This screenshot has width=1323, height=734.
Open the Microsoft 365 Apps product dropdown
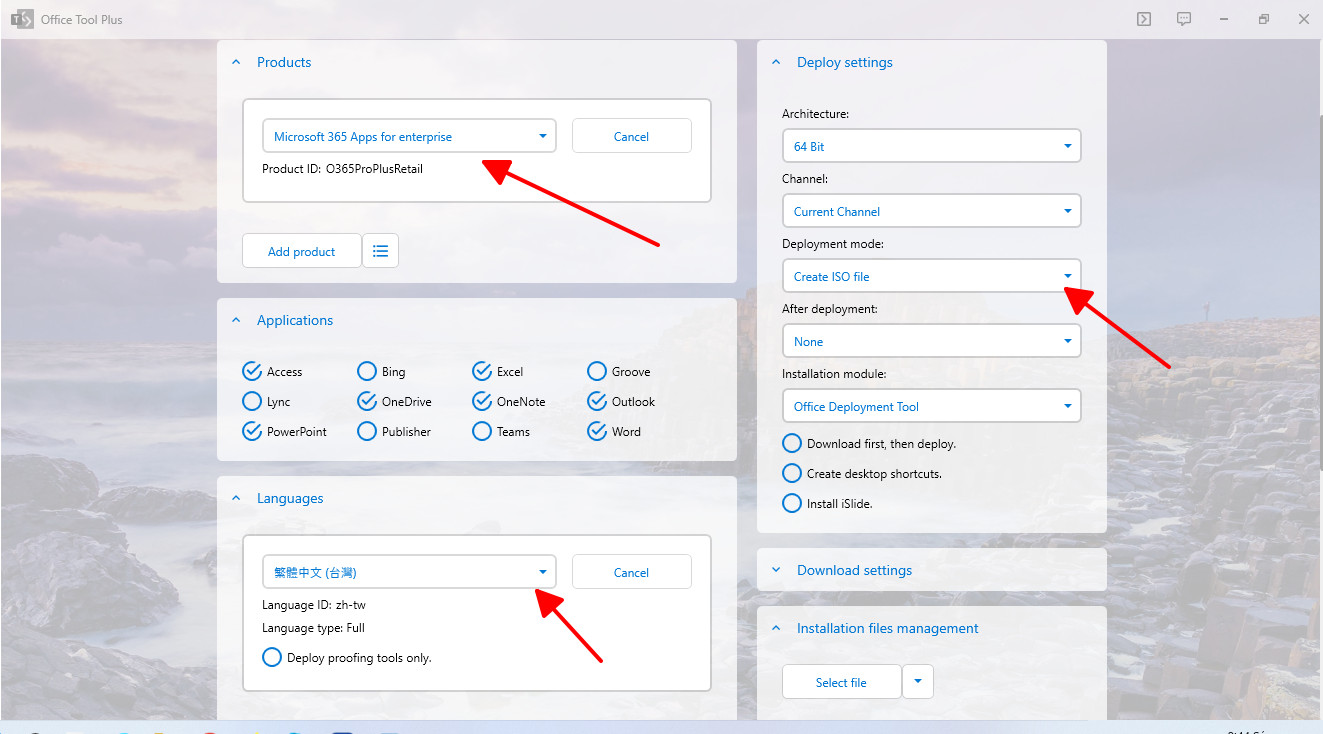coord(409,136)
